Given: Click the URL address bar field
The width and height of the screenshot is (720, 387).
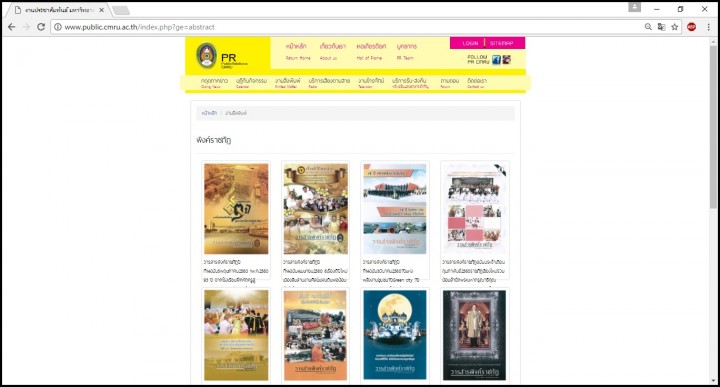Looking at the screenshot, I should pyautogui.click(x=349, y=27).
